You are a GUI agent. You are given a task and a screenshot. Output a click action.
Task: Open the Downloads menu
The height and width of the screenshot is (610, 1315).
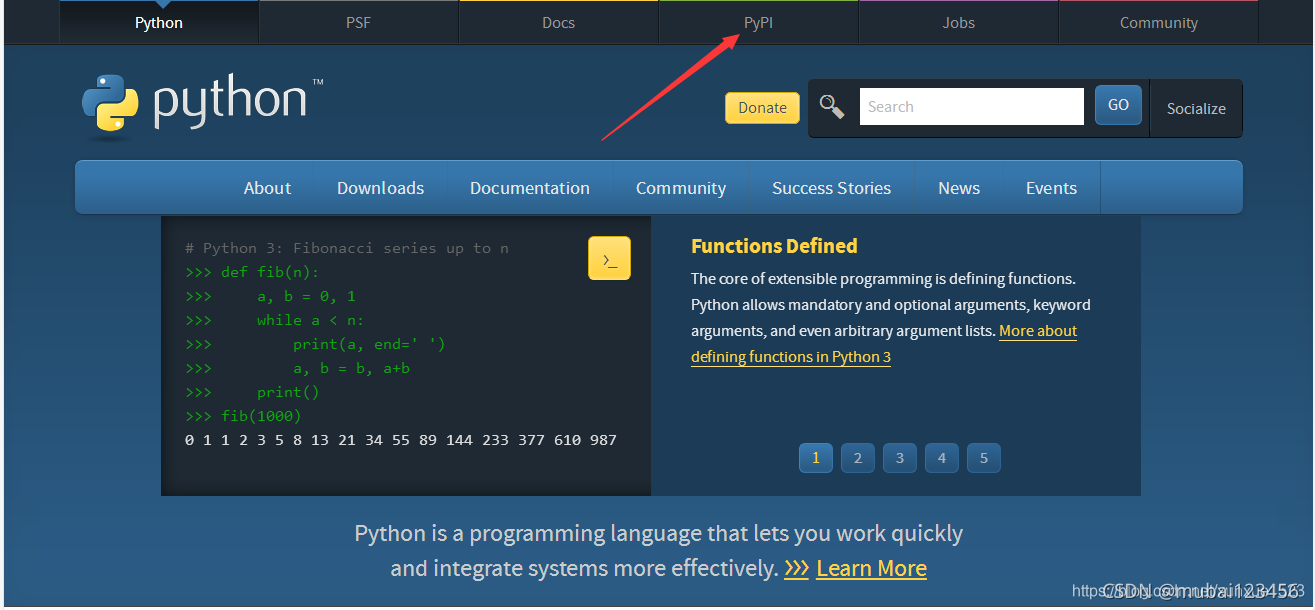(x=380, y=187)
